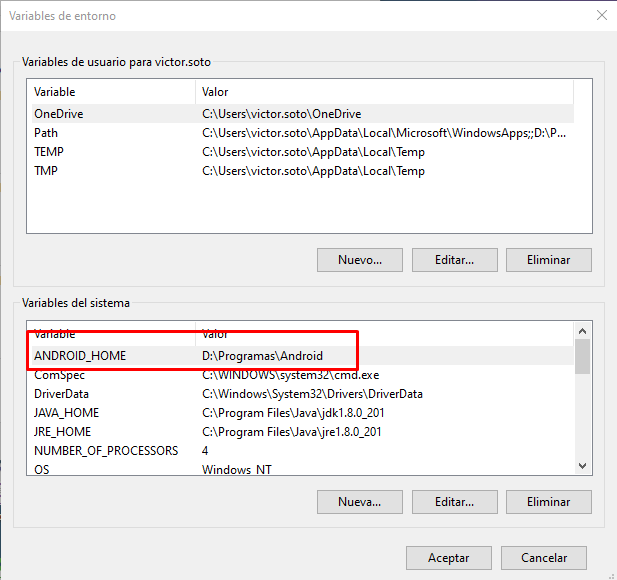Select the JRE_HOME system variable
The width and height of the screenshot is (617, 580).
point(64,432)
